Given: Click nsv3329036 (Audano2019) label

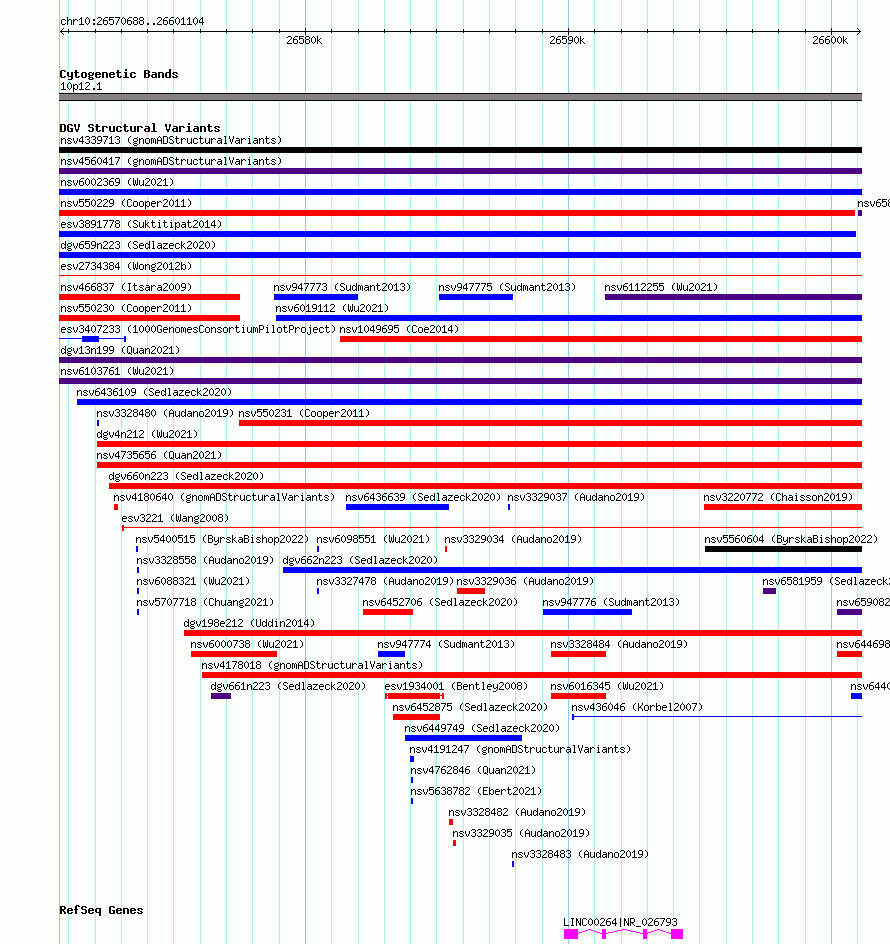Looking at the screenshot, I should pos(525,583).
